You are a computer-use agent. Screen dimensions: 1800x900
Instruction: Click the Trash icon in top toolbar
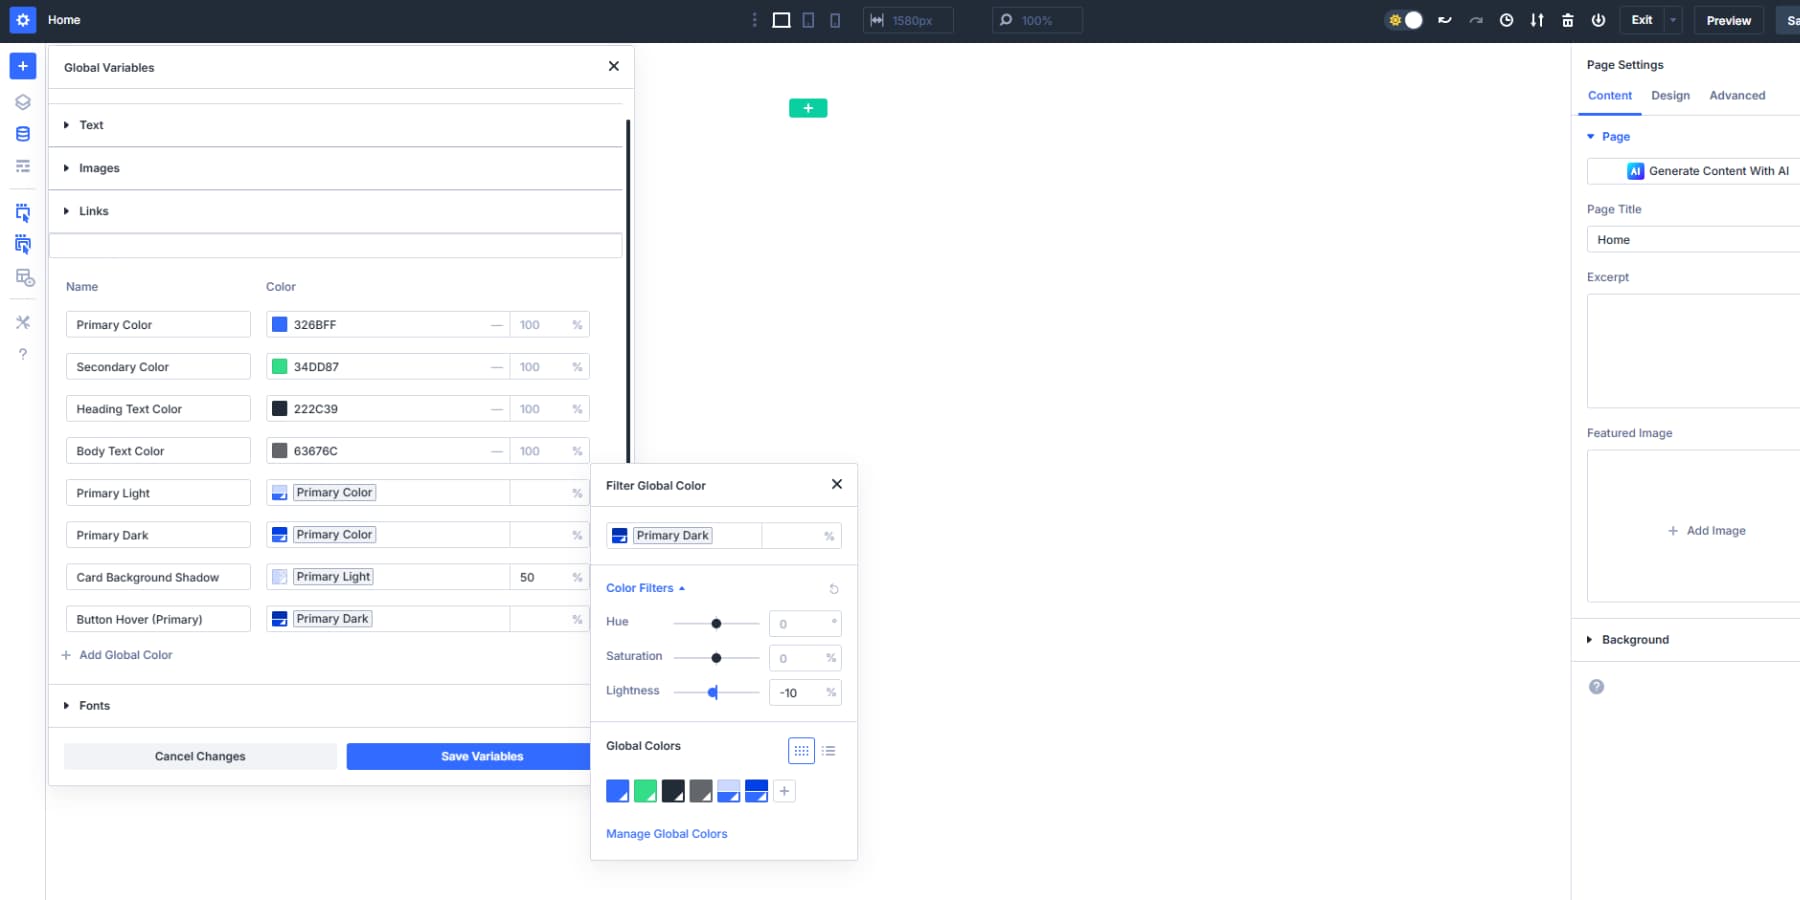click(x=1567, y=19)
